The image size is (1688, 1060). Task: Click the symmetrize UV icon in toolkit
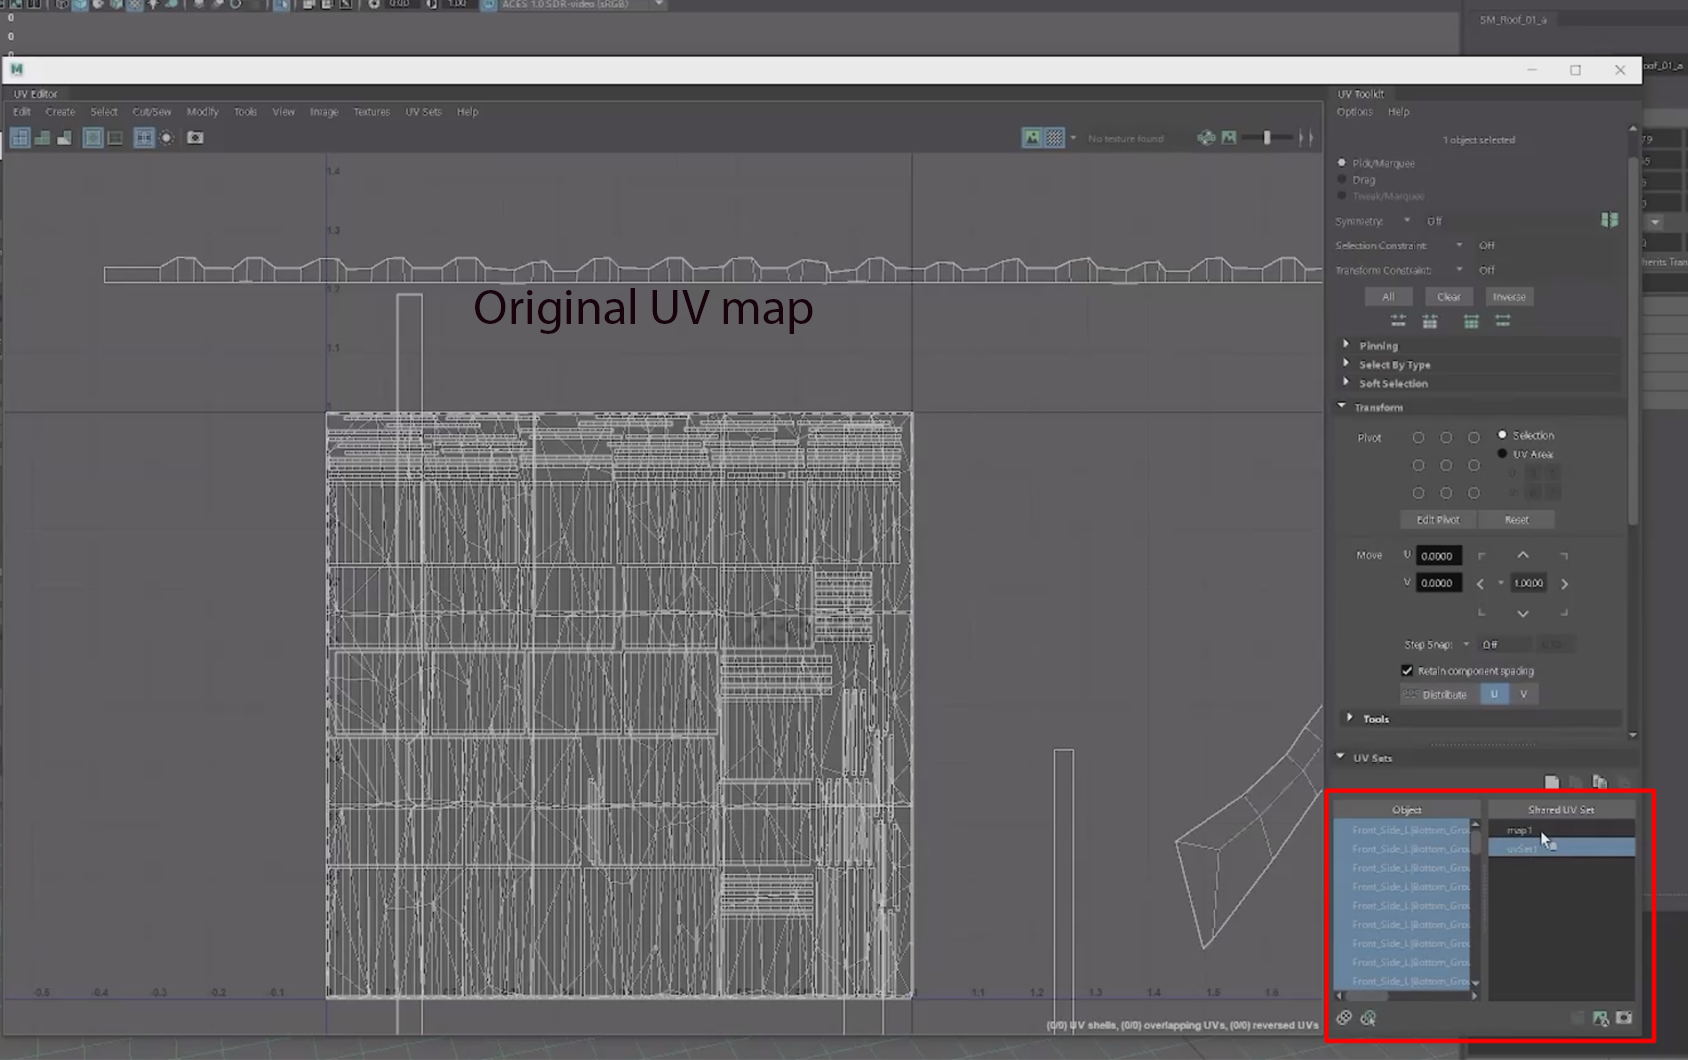pos(1609,220)
